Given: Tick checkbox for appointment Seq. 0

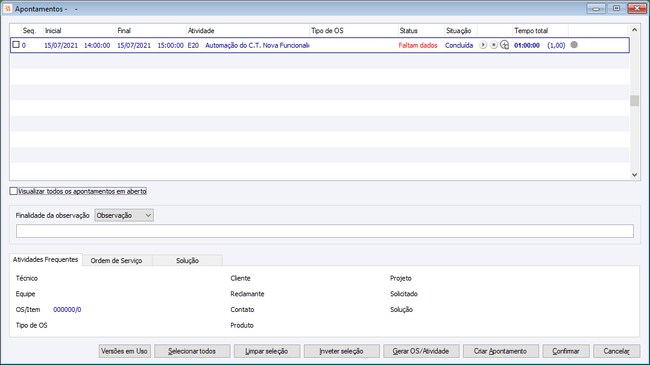Looking at the screenshot, I should [16, 45].
